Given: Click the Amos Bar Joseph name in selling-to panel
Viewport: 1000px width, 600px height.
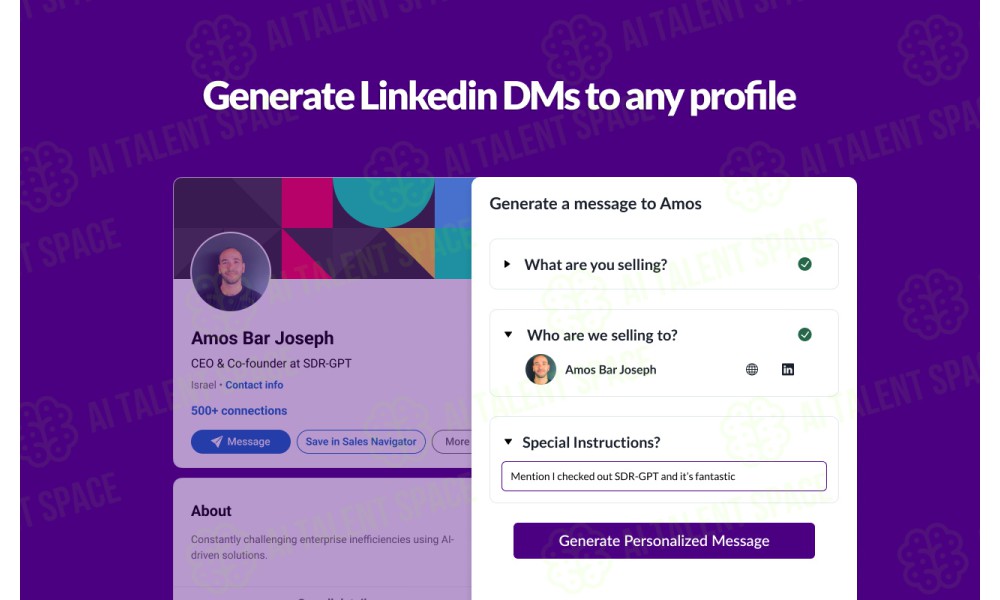Looking at the screenshot, I should coord(610,370).
